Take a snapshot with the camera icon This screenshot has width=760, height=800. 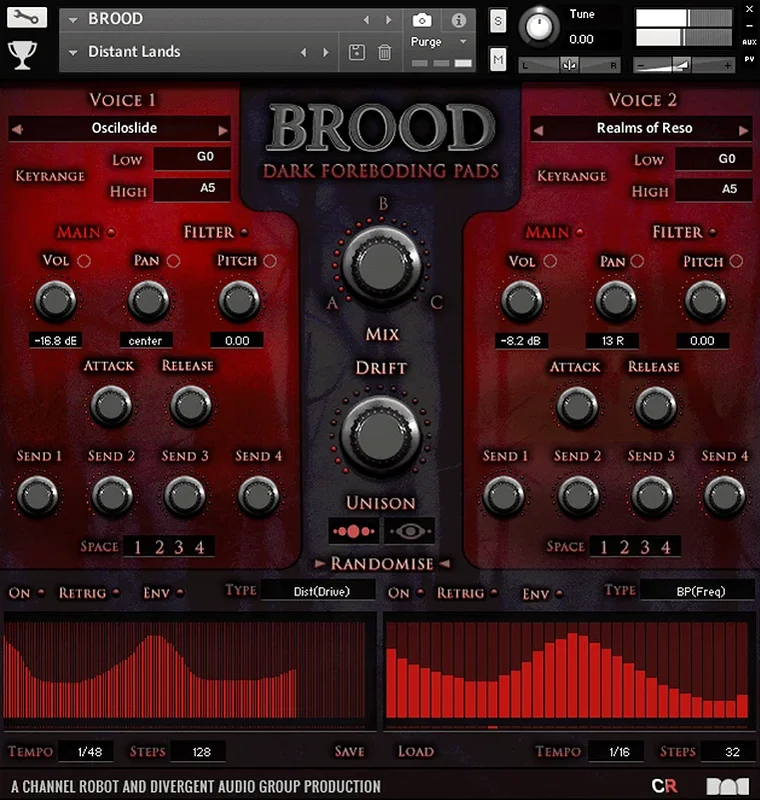point(421,20)
